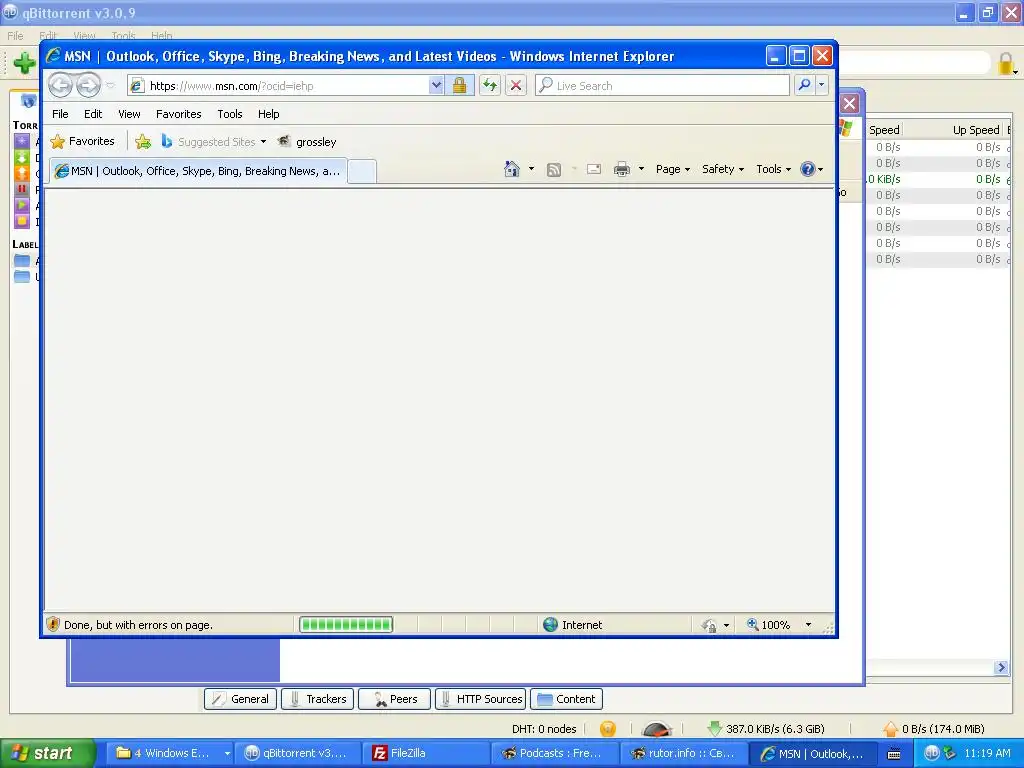Click the blue magnifier Search button
This screenshot has width=1024, height=768.
coord(805,86)
